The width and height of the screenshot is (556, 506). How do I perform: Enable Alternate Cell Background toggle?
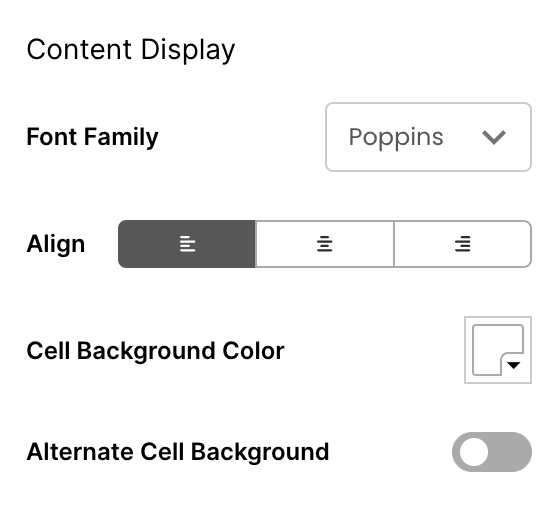(492, 452)
